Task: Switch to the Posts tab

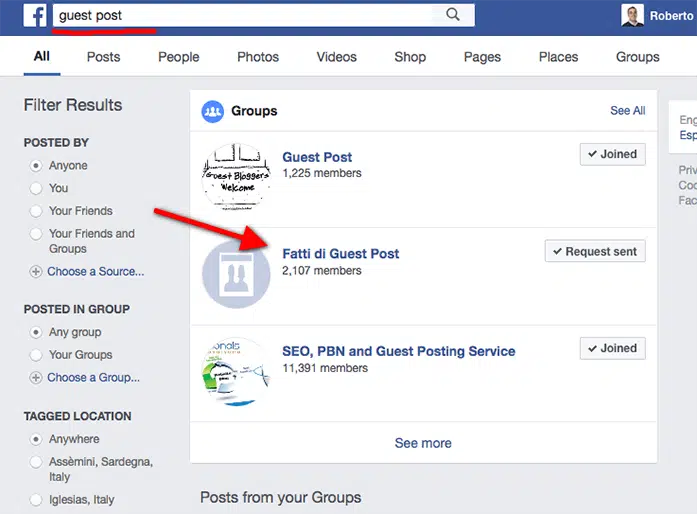Action: coord(104,57)
